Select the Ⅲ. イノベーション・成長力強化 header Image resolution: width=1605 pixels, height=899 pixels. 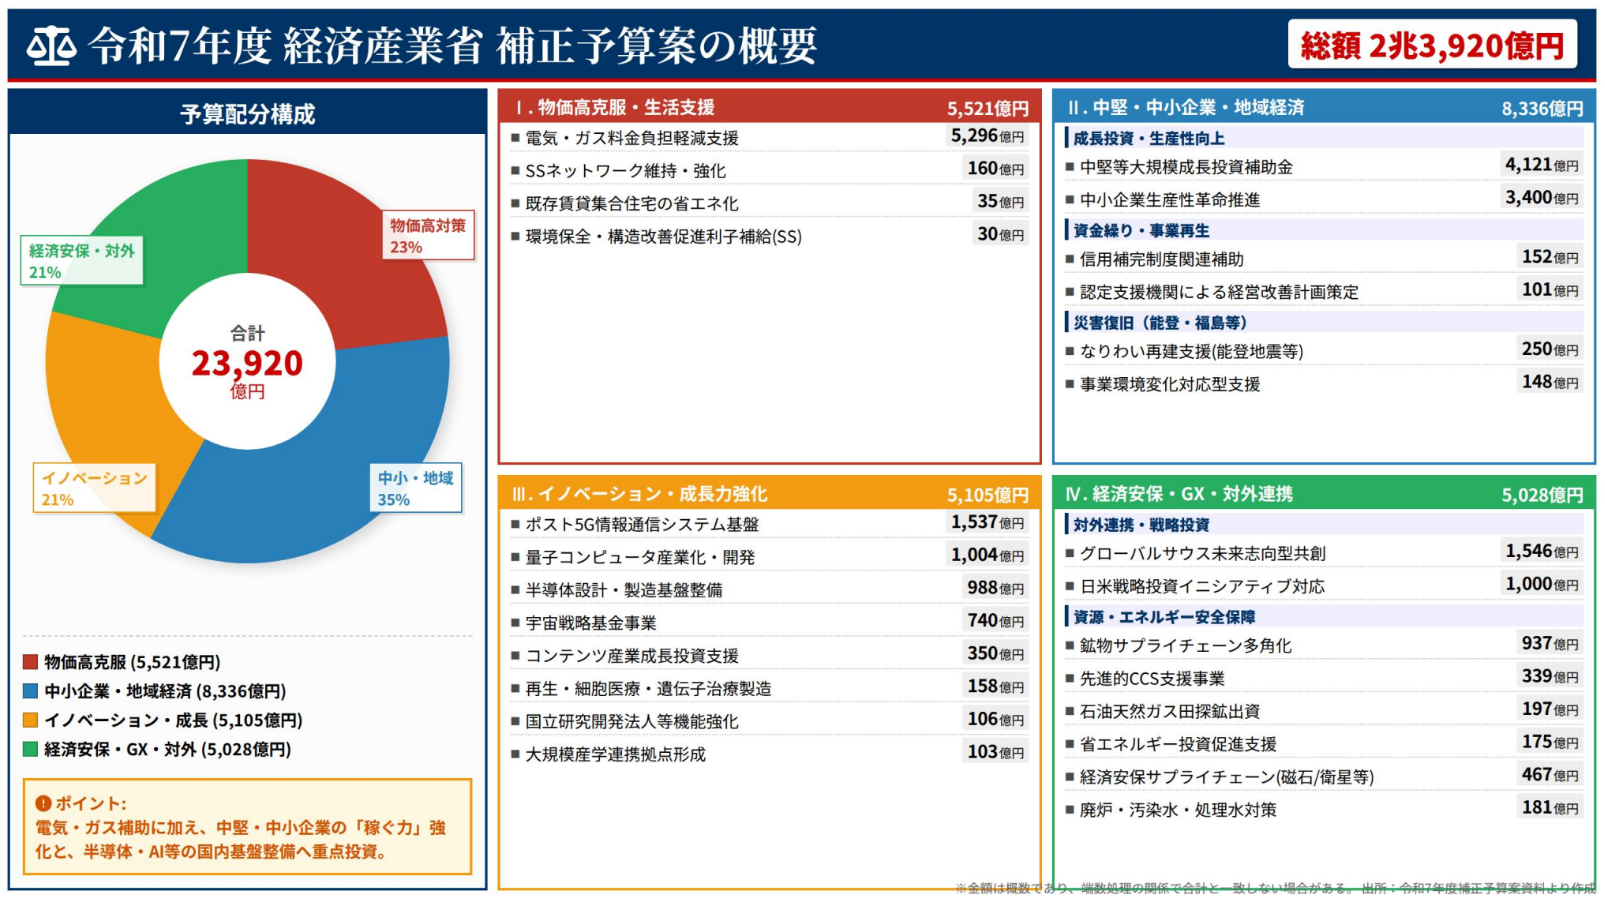pyautogui.click(x=770, y=494)
